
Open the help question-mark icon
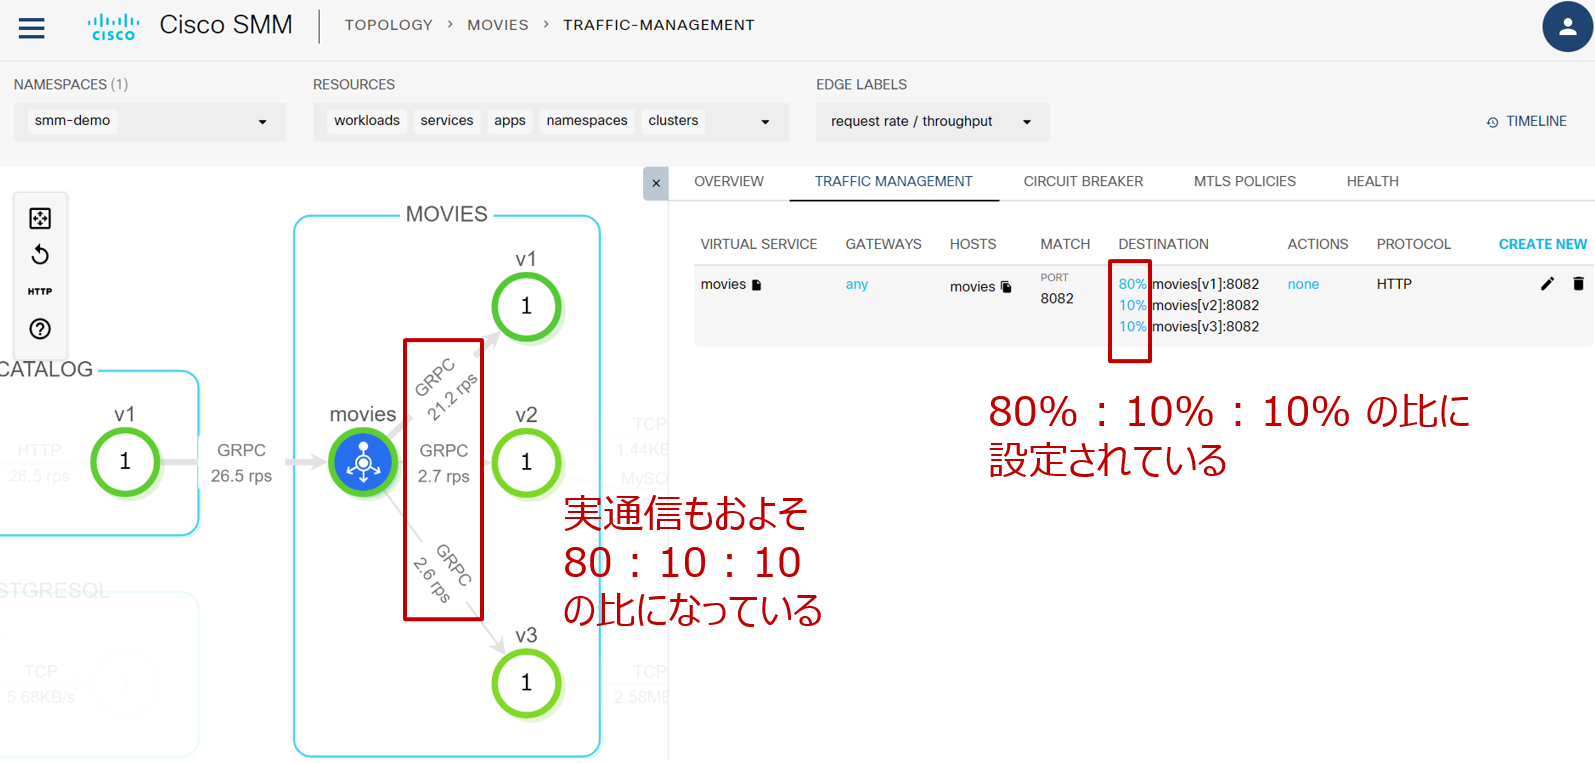pyautogui.click(x=40, y=328)
